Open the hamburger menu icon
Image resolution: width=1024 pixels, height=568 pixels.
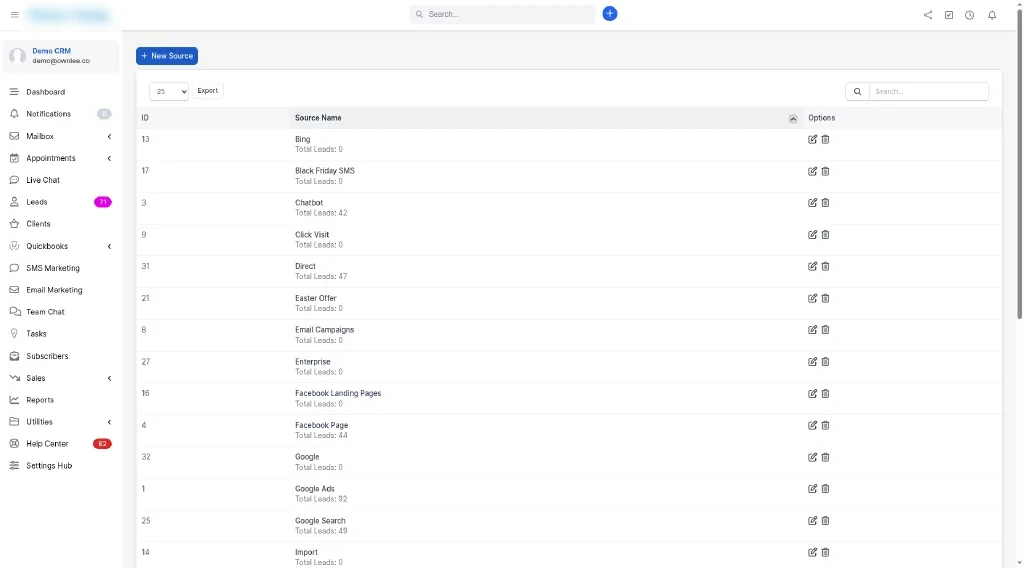[x=14, y=14]
